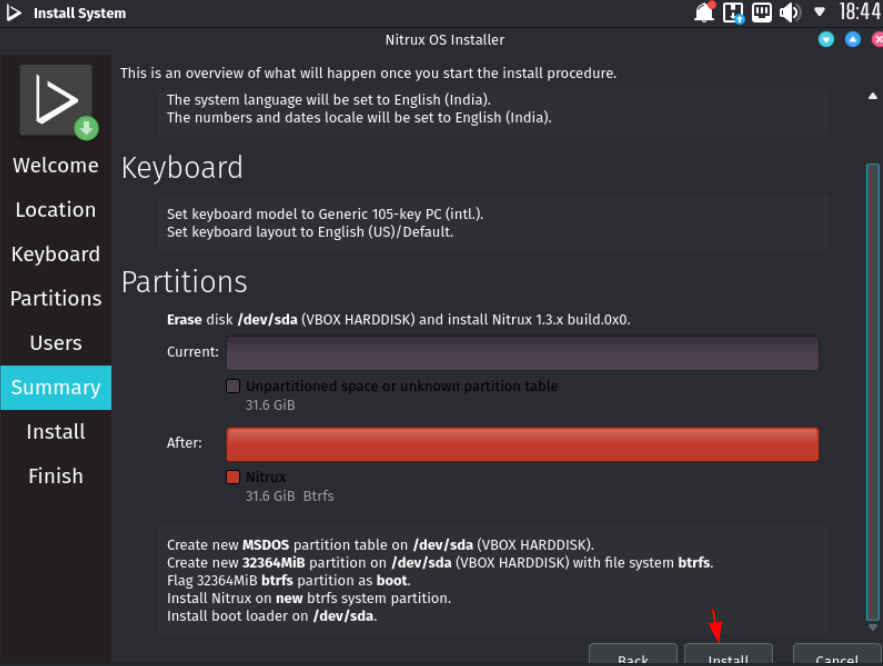
Task: Click the Nitrux play logo in top bar
Action: [14, 13]
